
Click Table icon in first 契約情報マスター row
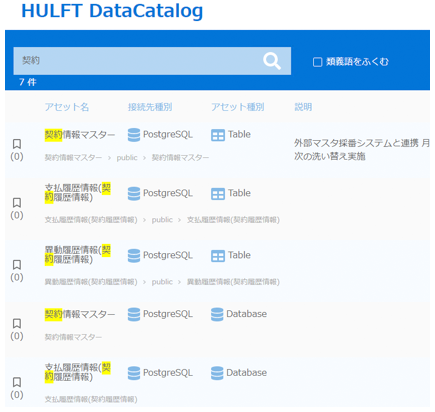coord(218,135)
